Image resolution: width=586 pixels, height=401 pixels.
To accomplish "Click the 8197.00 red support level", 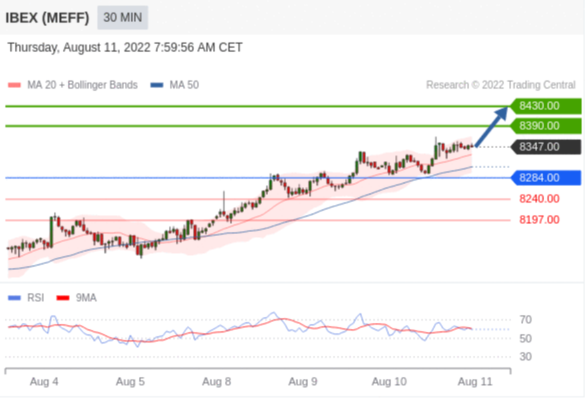I will [x=539, y=220].
